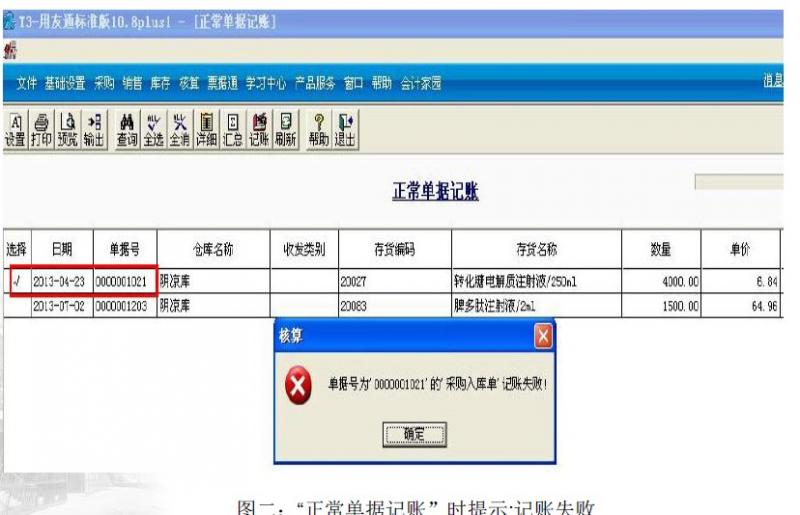
Task: Select inventory code 20027 cell
Action: [x=395, y=281]
